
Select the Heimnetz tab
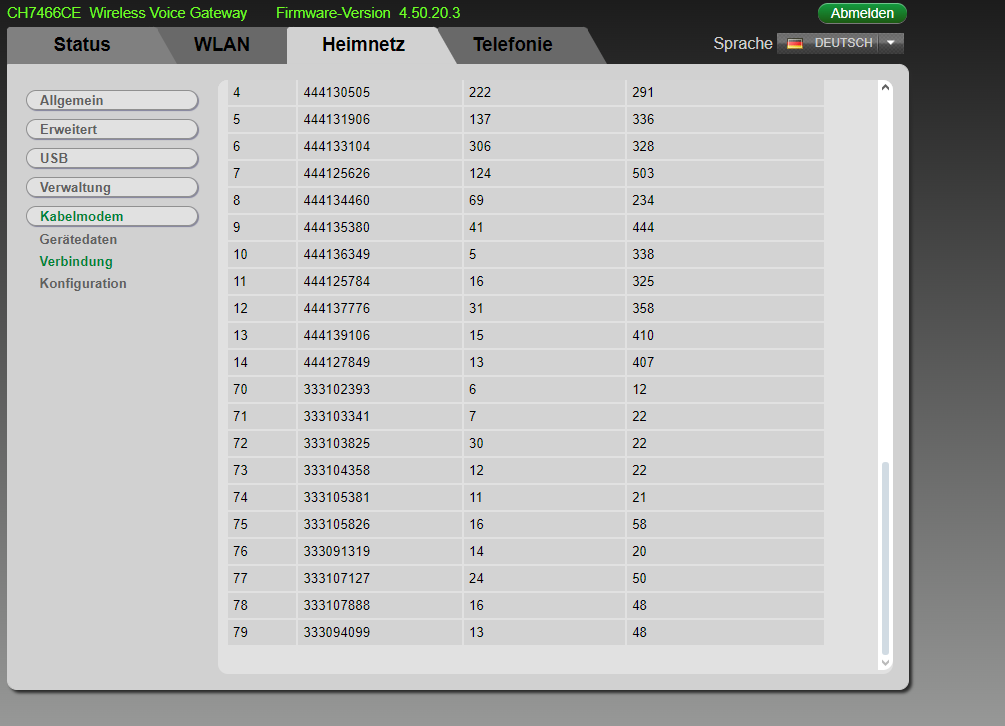point(363,44)
